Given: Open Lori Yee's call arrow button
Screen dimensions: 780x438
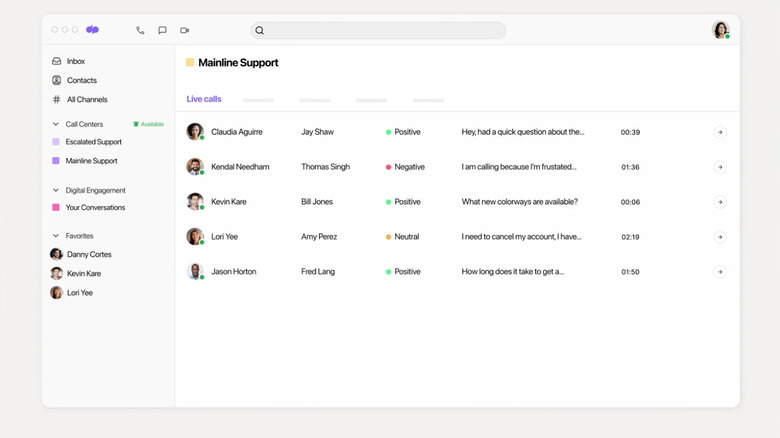Looking at the screenshot, I should point(720,237).
